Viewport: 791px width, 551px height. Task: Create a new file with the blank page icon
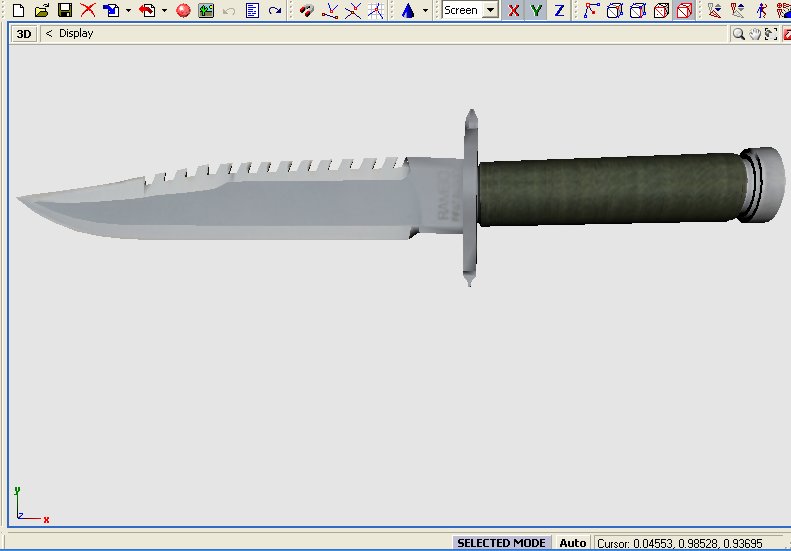pyautogui.click(x=18, y=10)
